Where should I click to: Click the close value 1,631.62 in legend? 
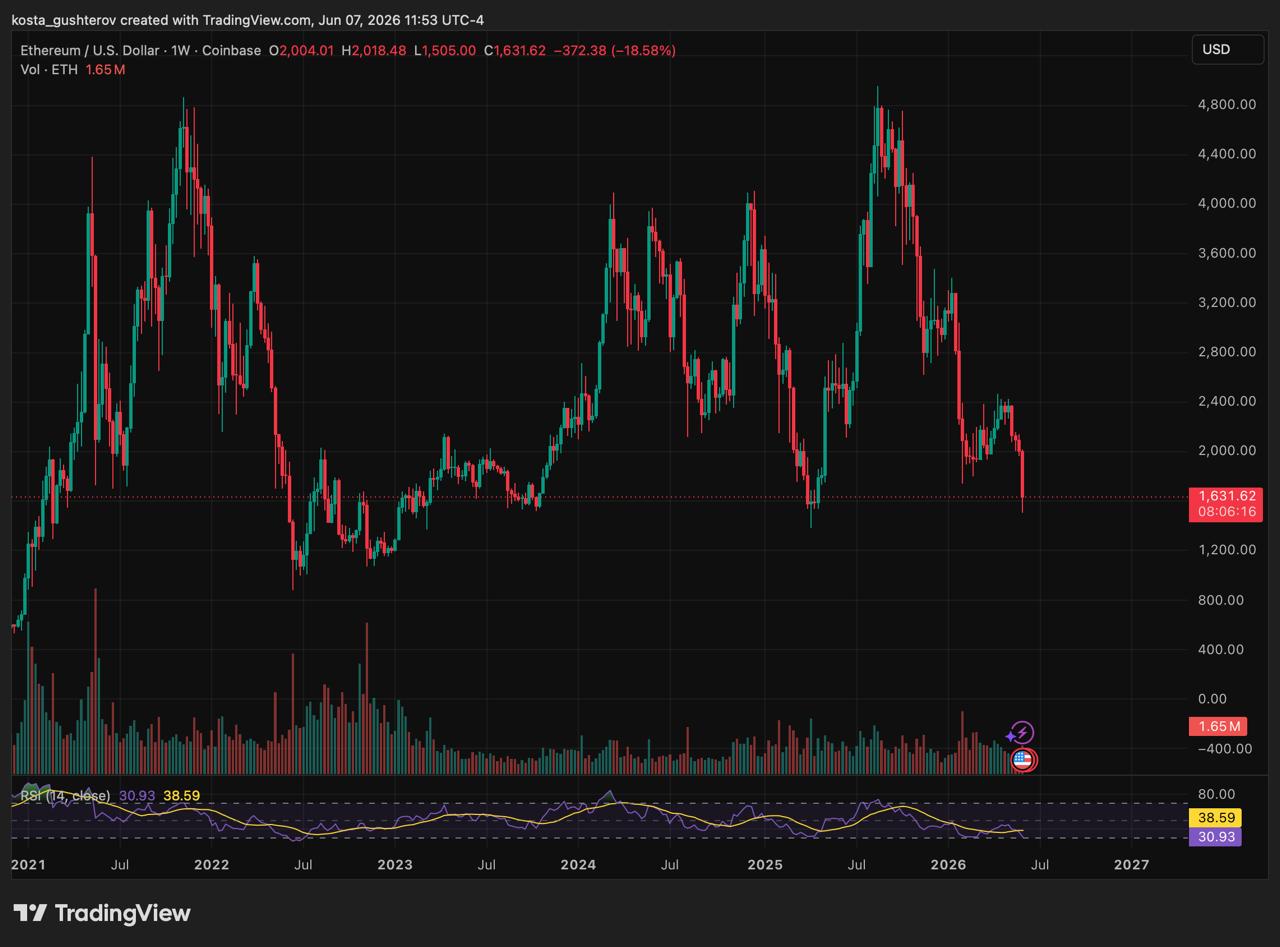[520, 50]
